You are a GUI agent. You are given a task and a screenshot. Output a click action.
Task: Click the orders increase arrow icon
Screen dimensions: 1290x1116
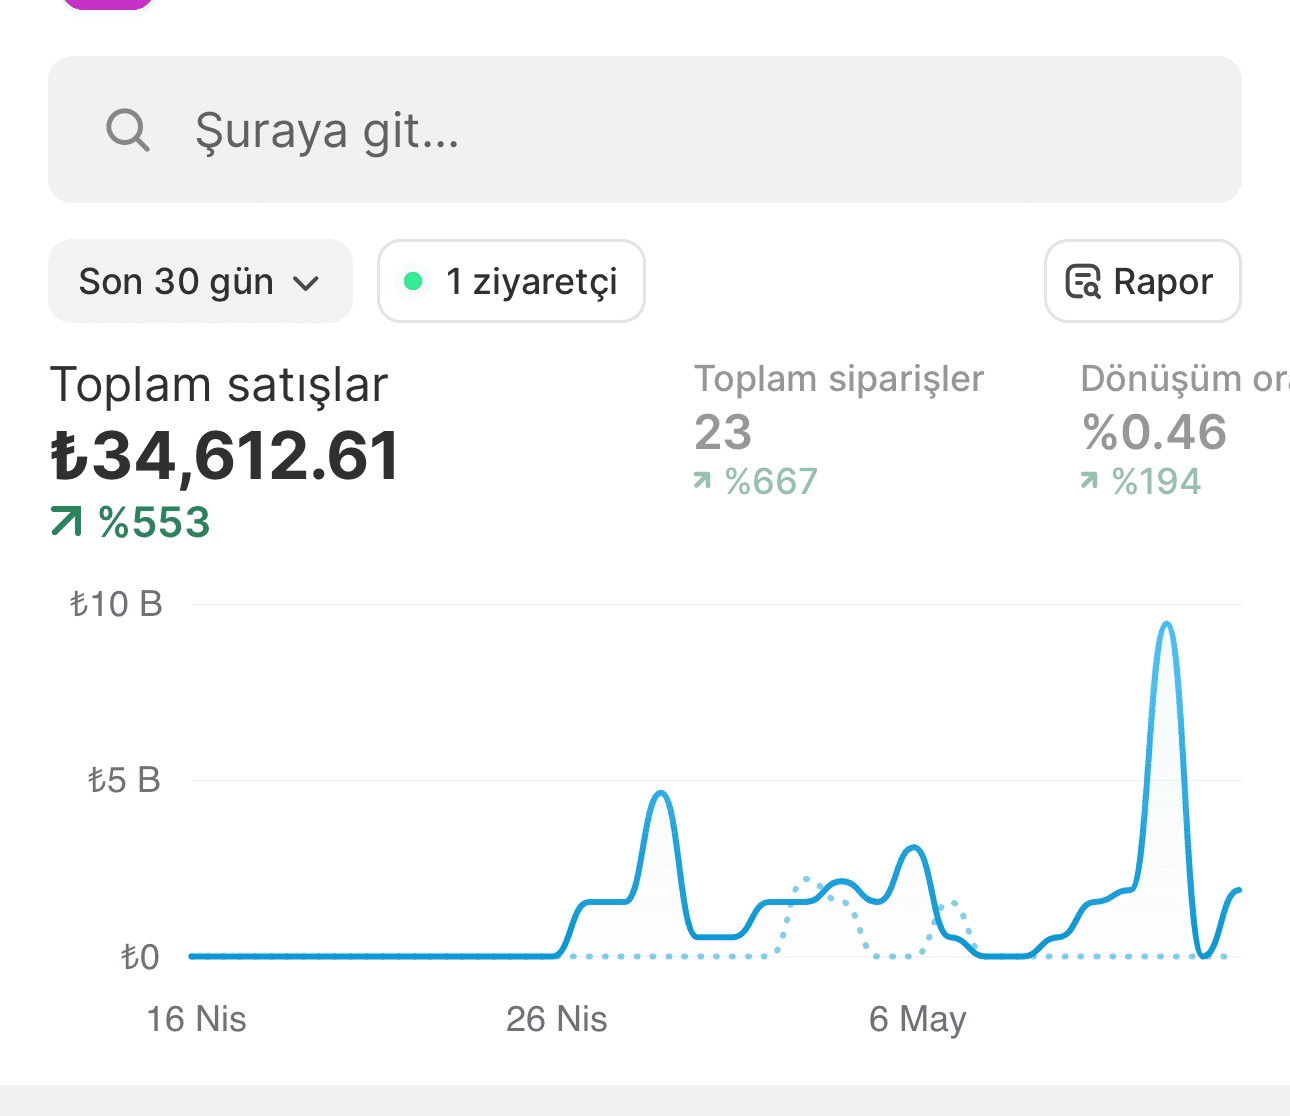point(703,482)
